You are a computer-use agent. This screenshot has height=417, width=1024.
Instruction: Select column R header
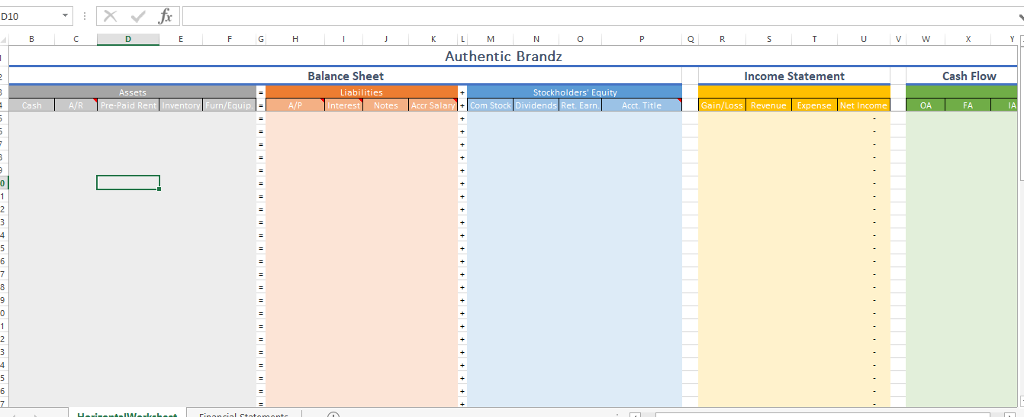click(722, 39)
